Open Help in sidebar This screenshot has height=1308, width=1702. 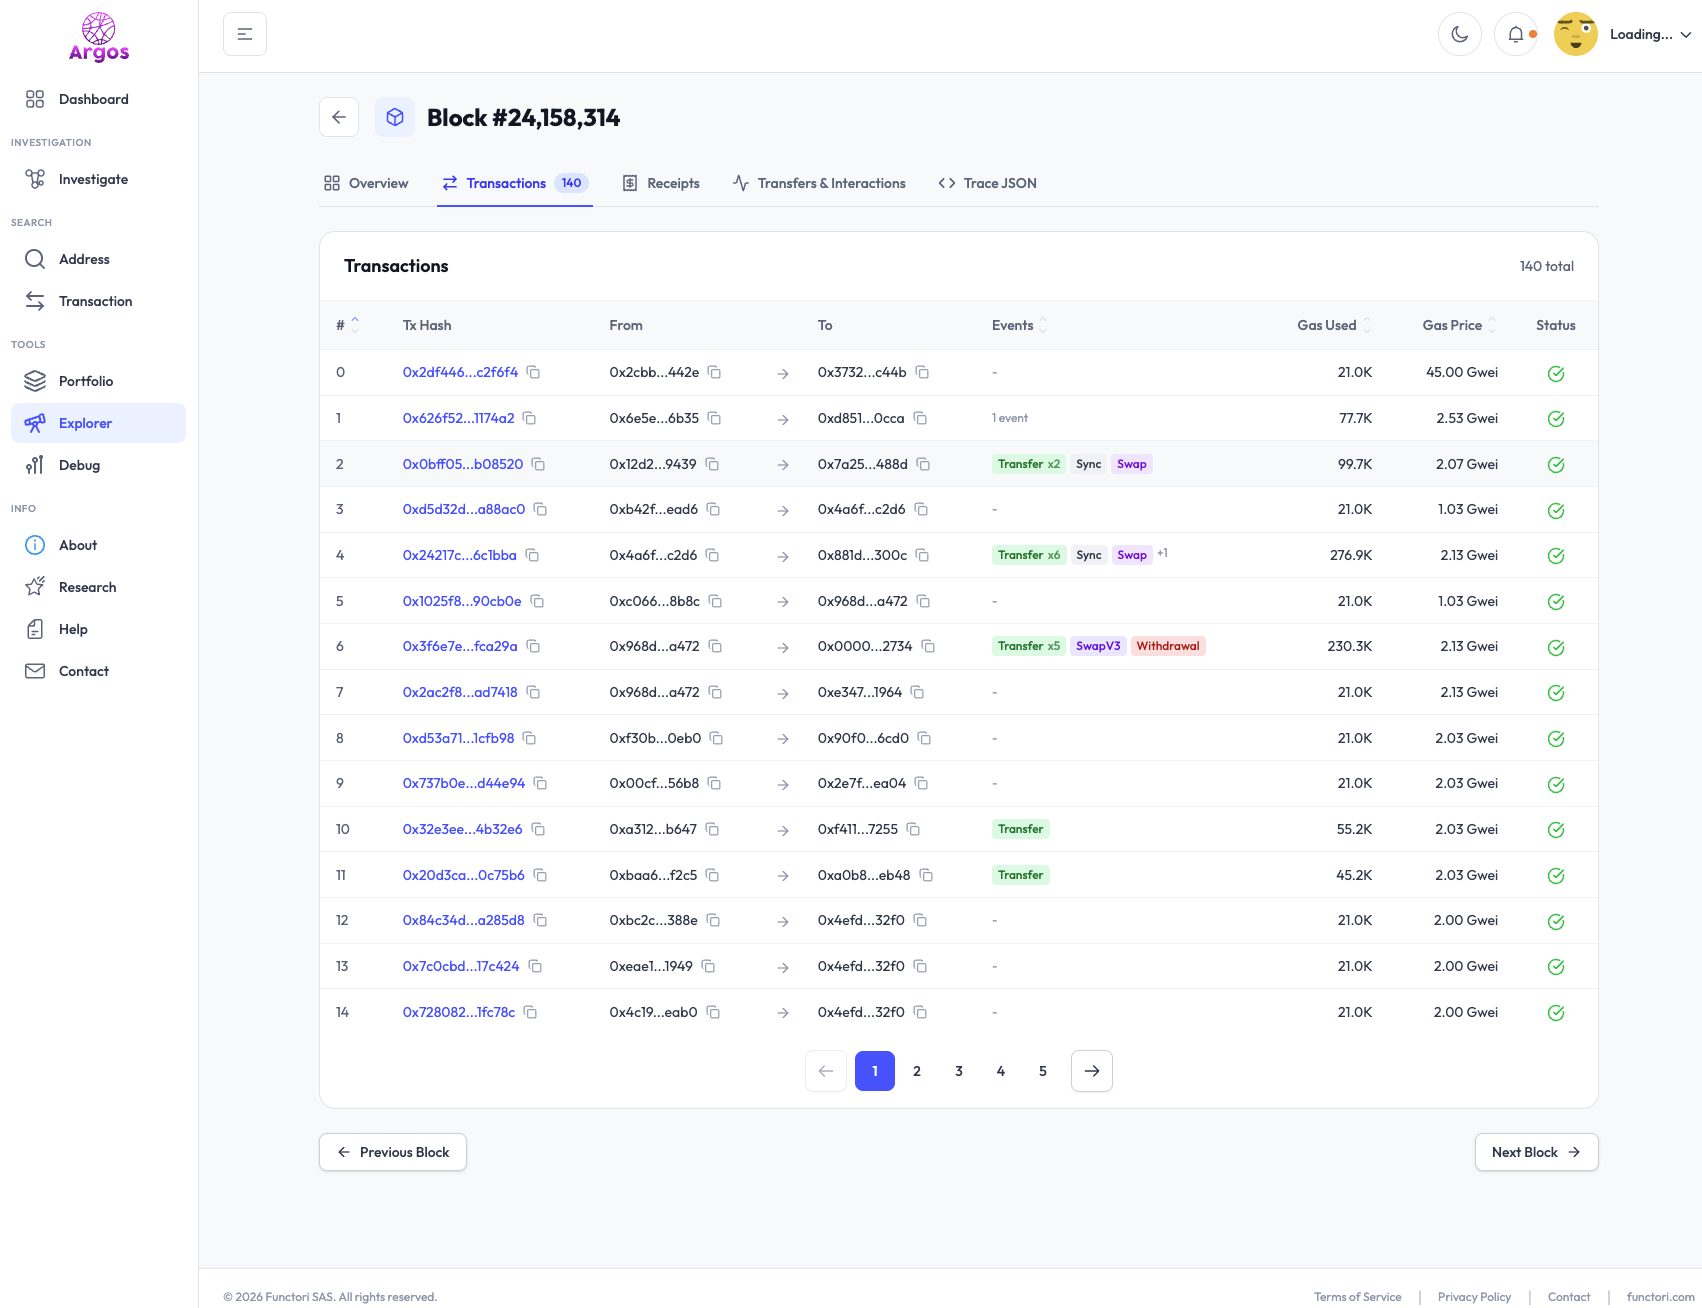[98, 629]
